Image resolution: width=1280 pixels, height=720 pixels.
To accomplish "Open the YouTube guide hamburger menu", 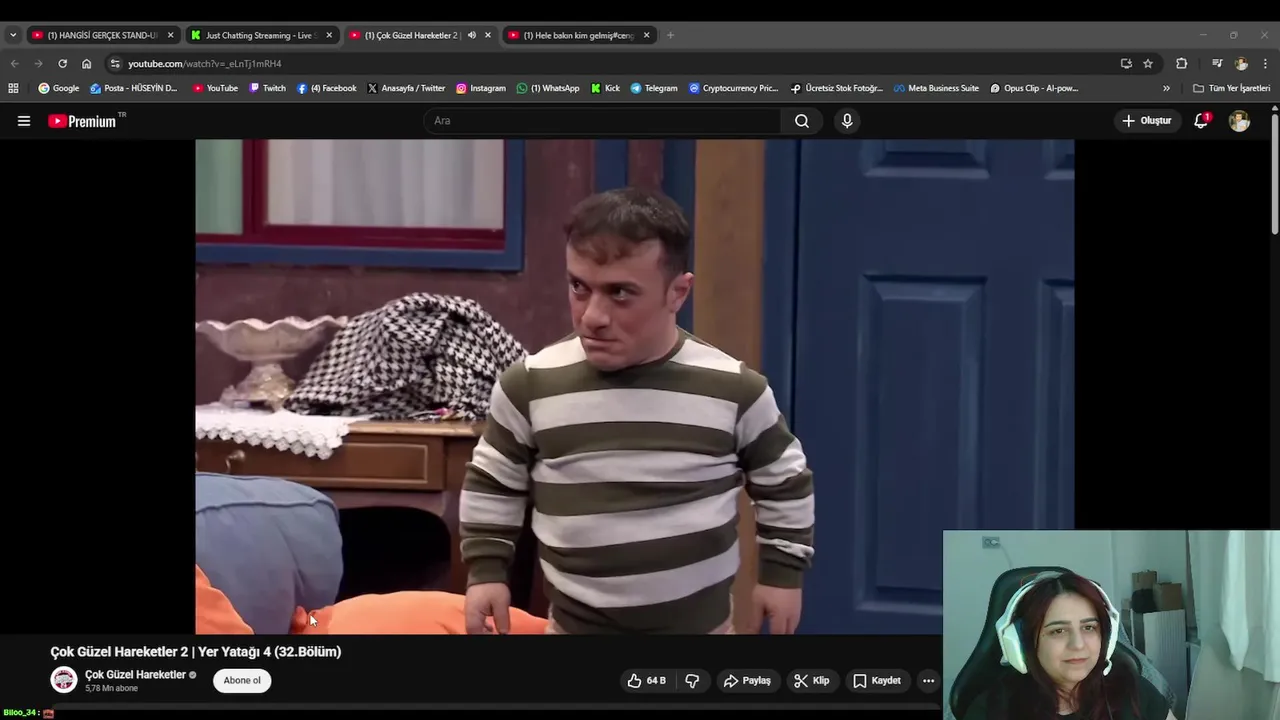I will (x=24, y=121).
